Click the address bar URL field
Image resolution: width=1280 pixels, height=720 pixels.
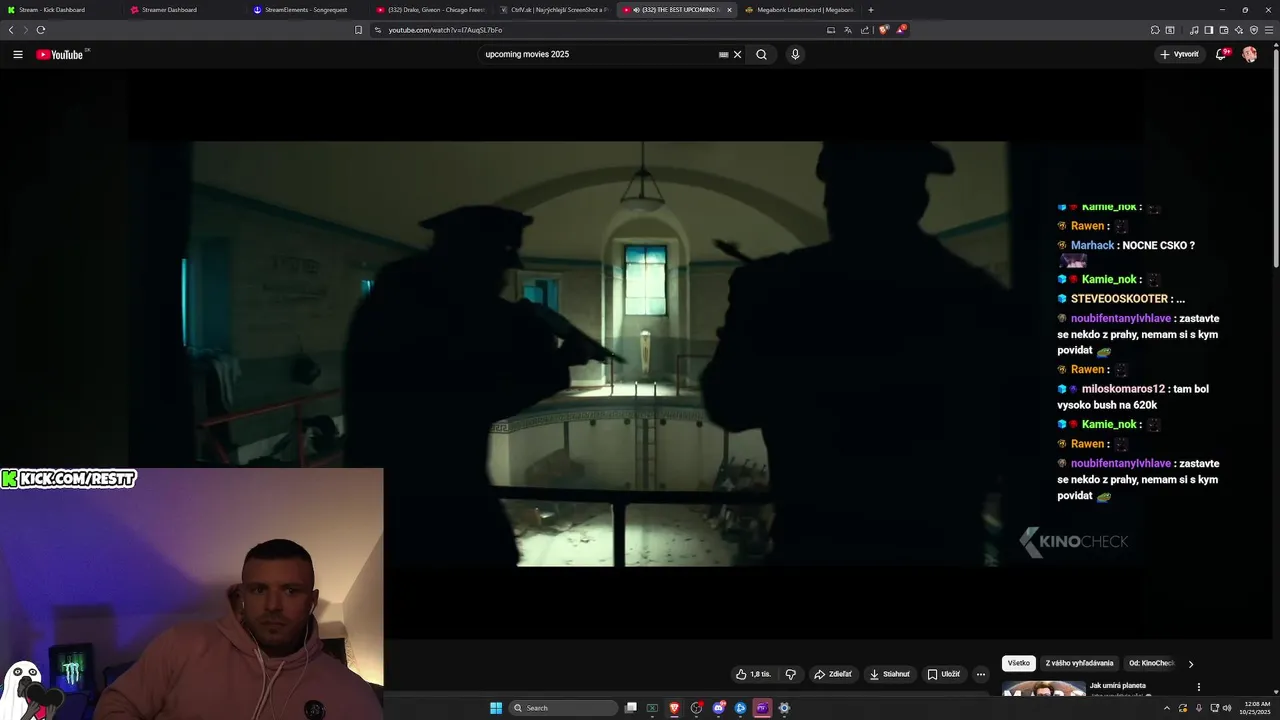(600, 30)
